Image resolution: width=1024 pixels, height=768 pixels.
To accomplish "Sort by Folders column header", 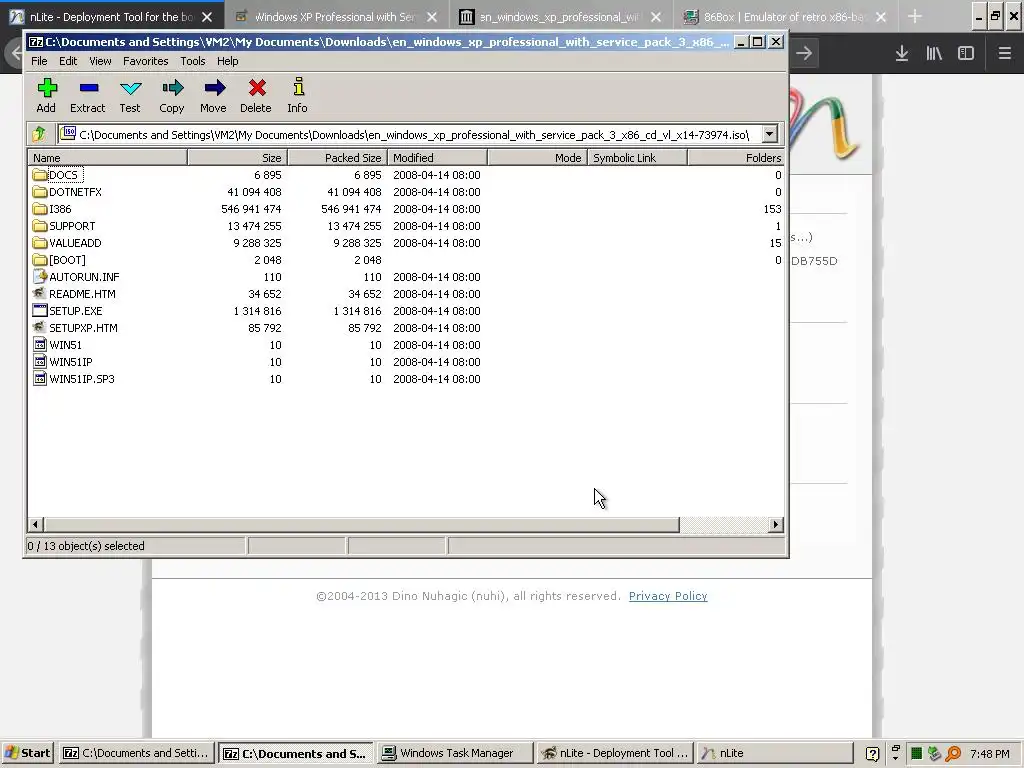I will tap(735, 158).
